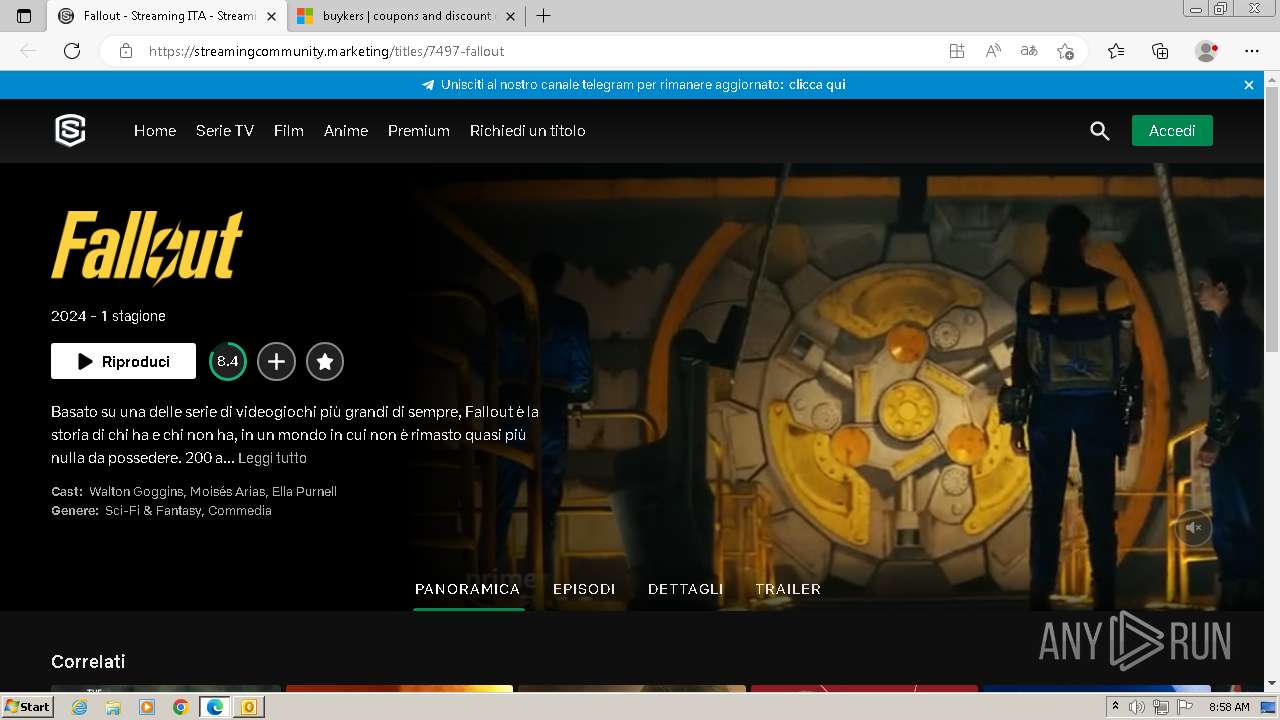Screen dimensions: 1280x720
Task: Select the PANORAMICA tab
Action: click(468, 589)
